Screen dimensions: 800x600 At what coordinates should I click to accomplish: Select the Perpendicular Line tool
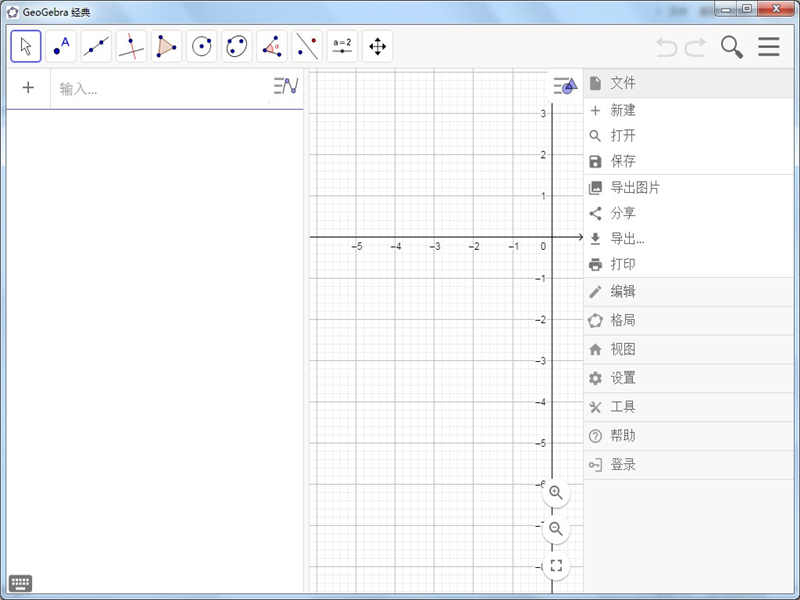pyautogui.click(x=132, y=46)
